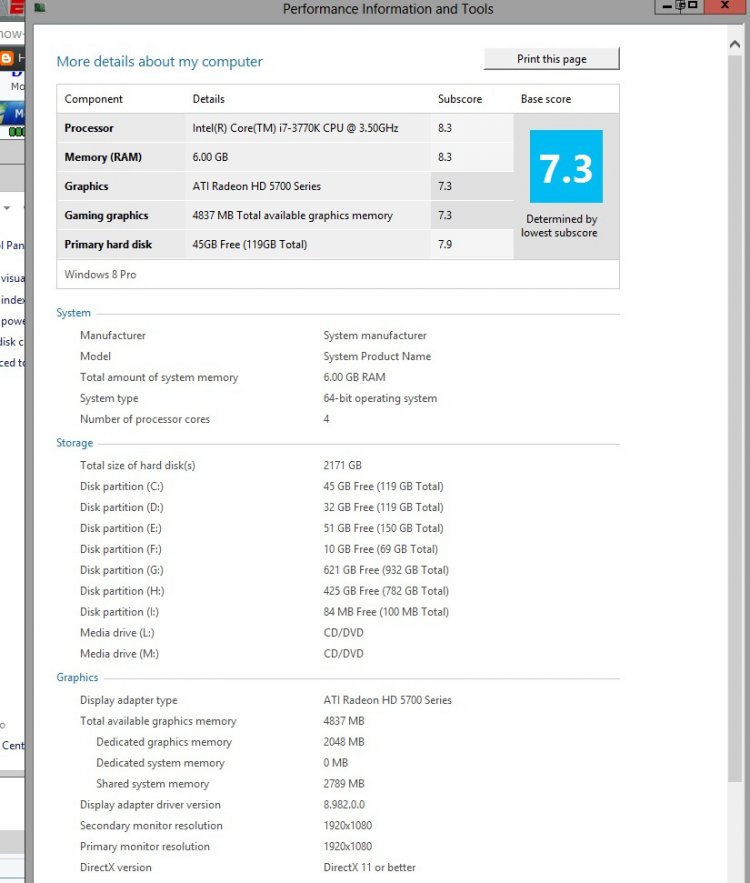Click the More details about my computer heading
The width and height of the screenshot is (750, 883).
pos(159,62)
